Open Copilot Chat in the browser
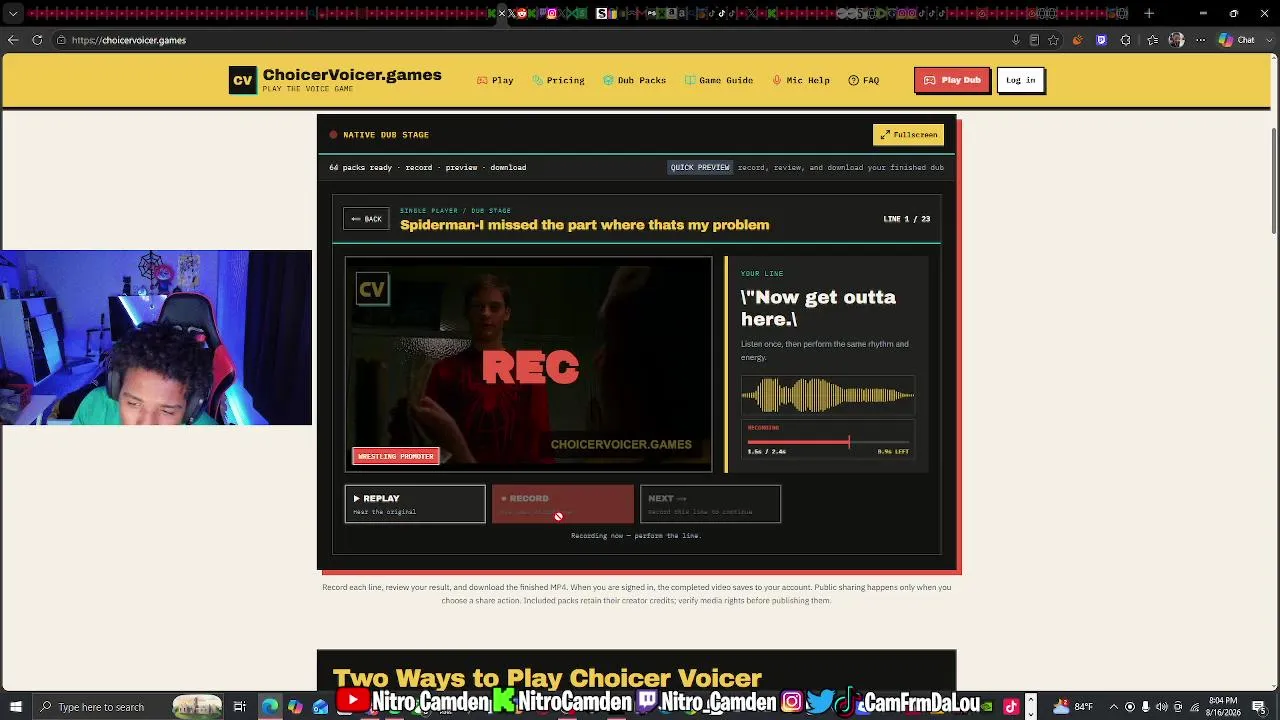The image size is (1280, 720). (x=1237, y=40)
